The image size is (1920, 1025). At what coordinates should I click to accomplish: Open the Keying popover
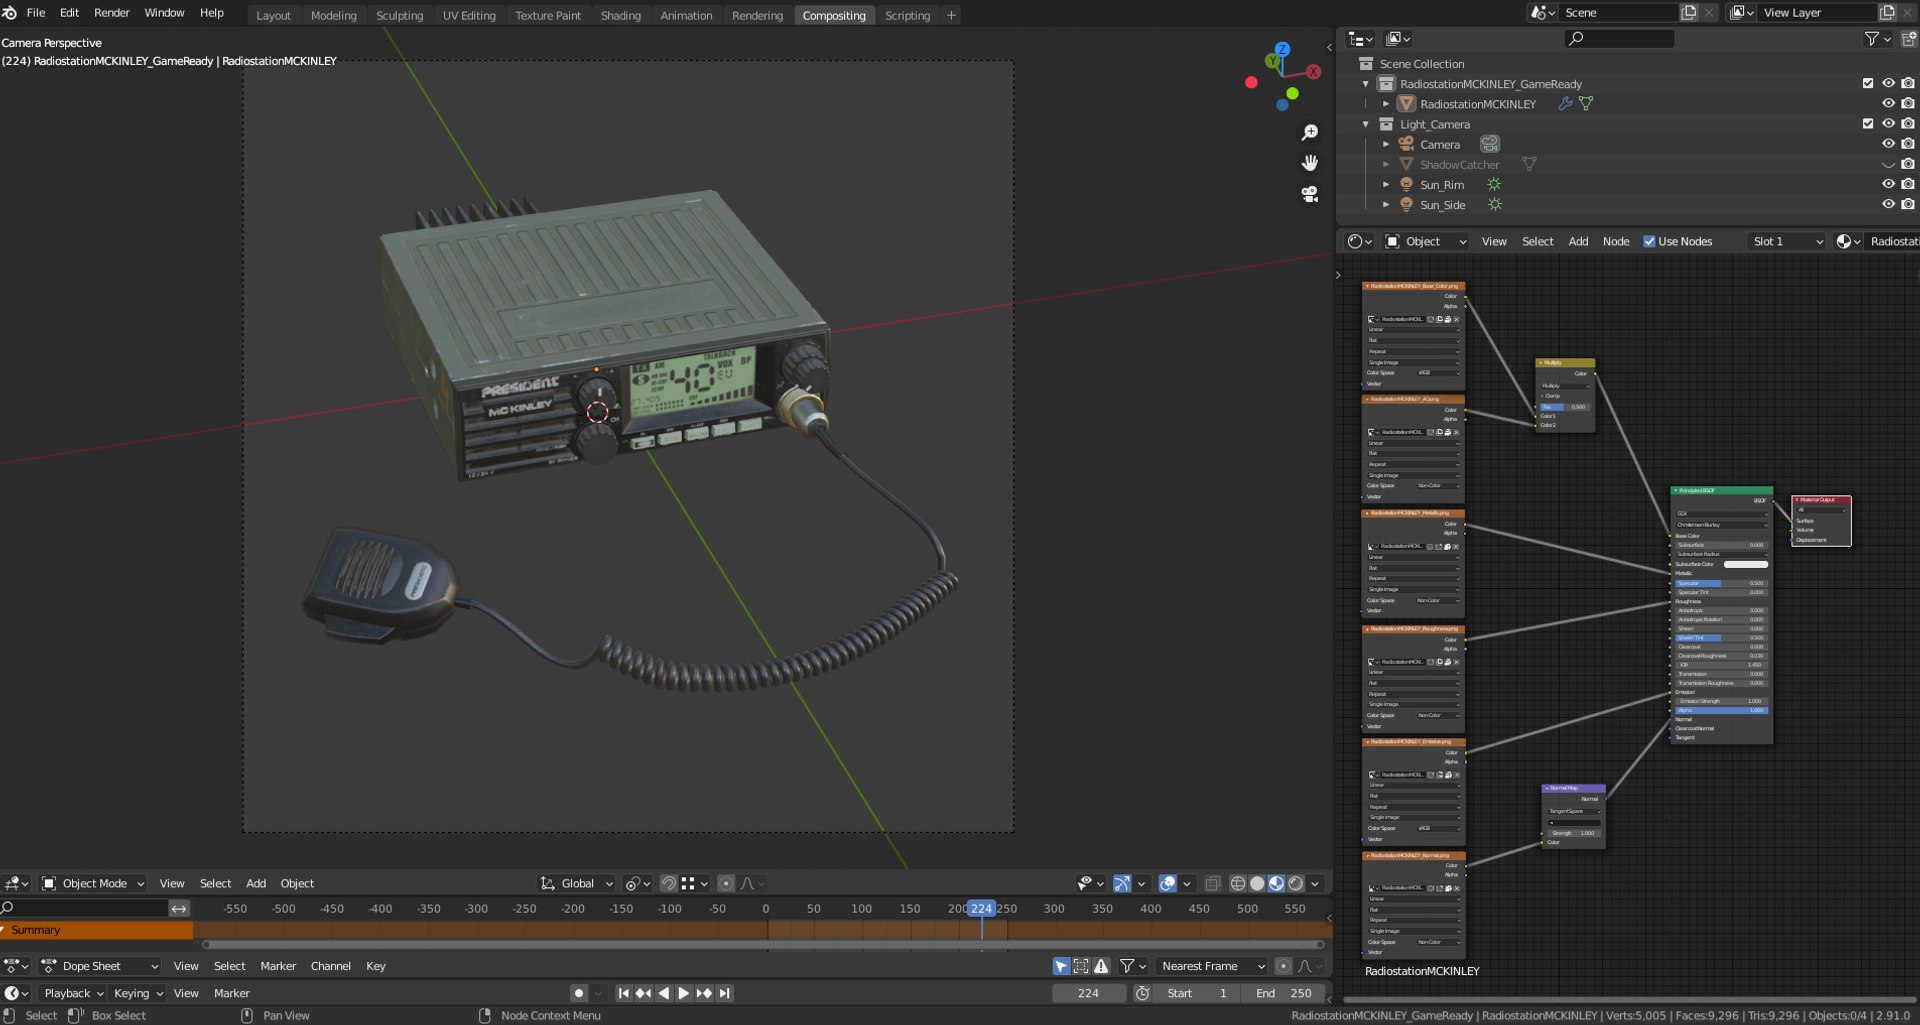[x=138, y=993]
